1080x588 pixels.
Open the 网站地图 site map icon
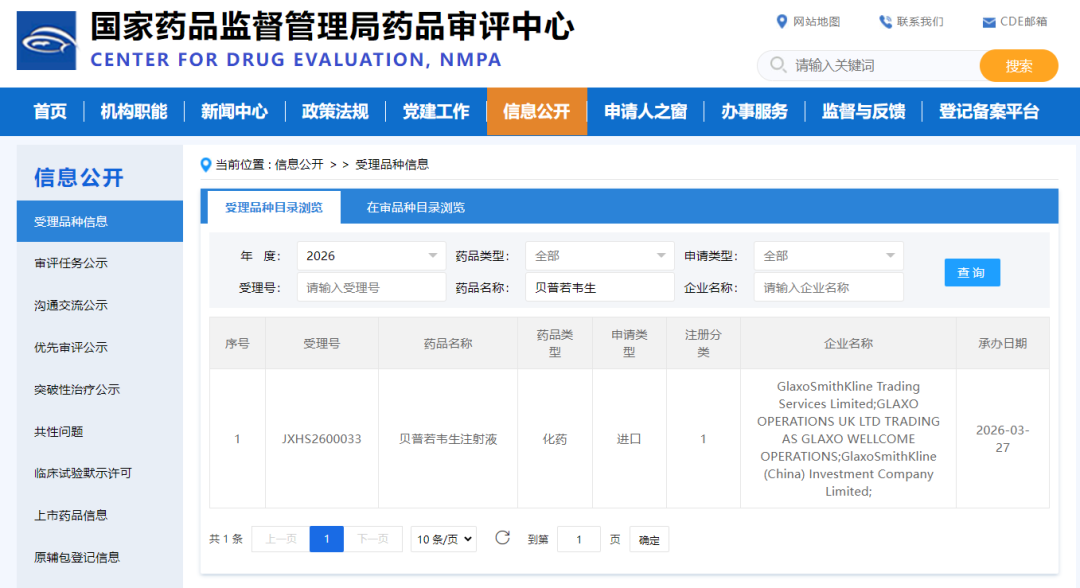point(782,22)
